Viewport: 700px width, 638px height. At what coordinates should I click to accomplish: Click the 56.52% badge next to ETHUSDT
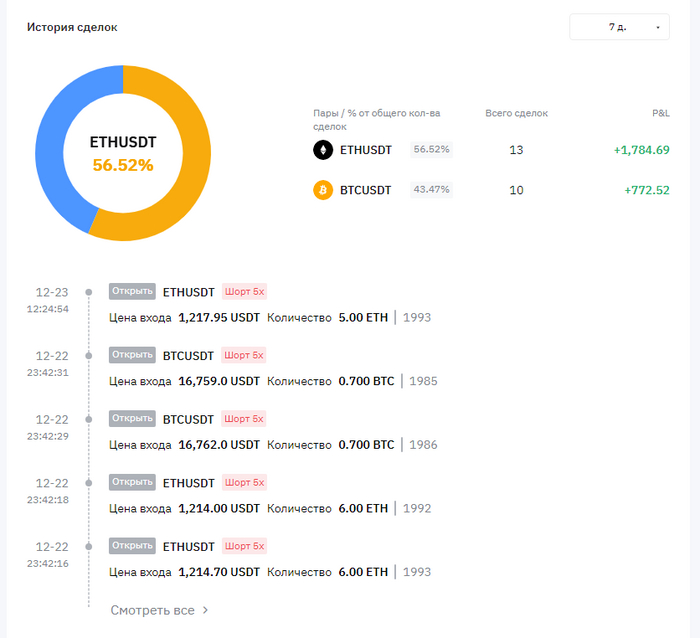click(432, 150)
